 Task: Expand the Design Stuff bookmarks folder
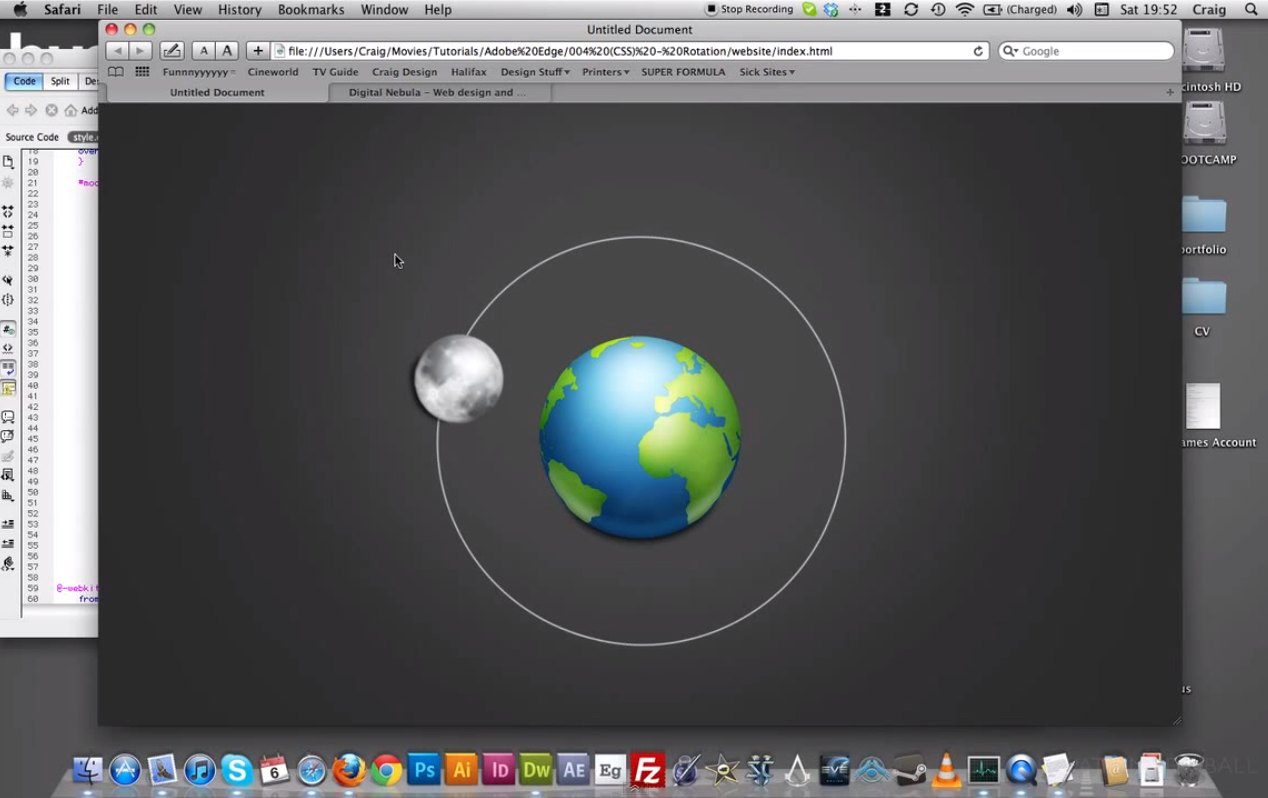tap(534, 72)
